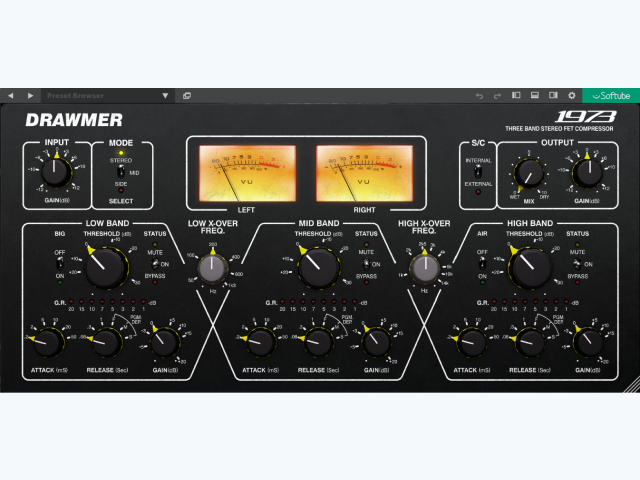Screen dimensions: 640x480
Task: Click the Mid Band threshold knob
Action: [x=318, y=267]
